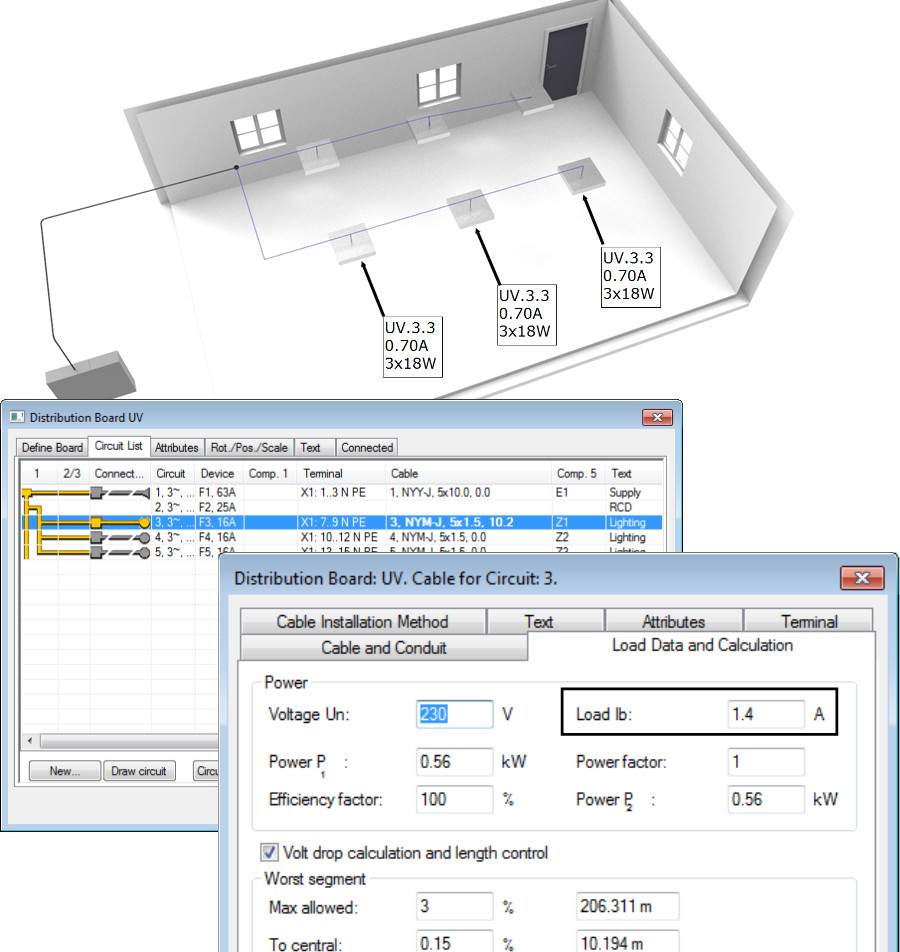
Task: Select circuit 4 row with cable NYM-J
Action: pos(340,537)
